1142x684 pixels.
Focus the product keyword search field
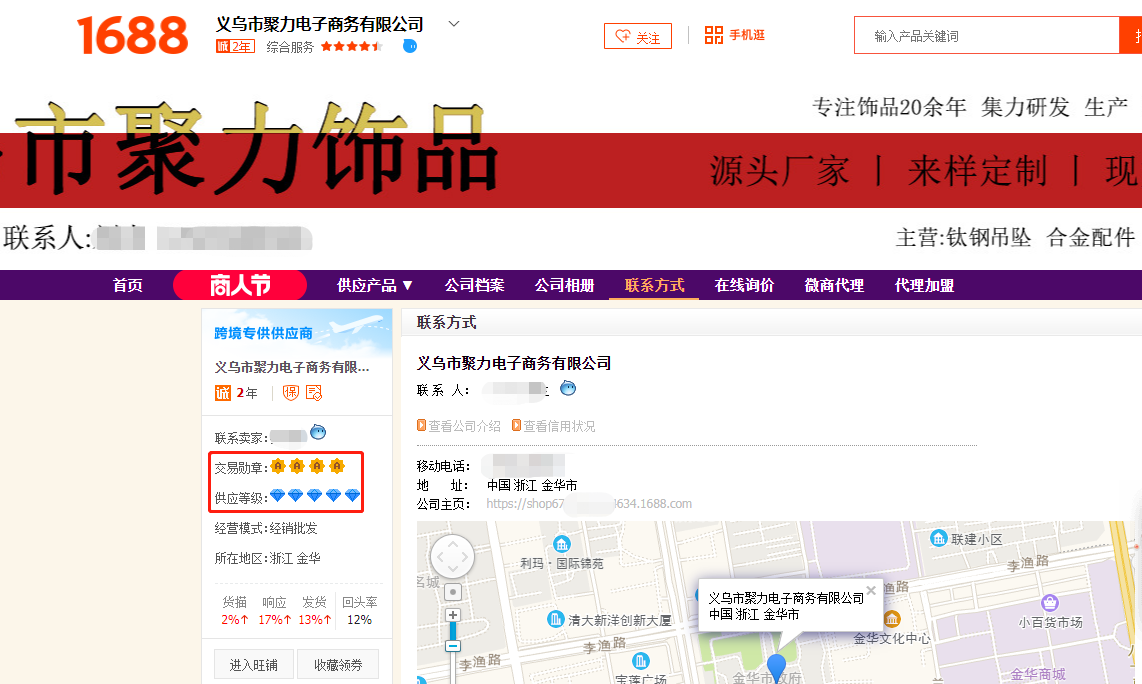coord(986,35)
